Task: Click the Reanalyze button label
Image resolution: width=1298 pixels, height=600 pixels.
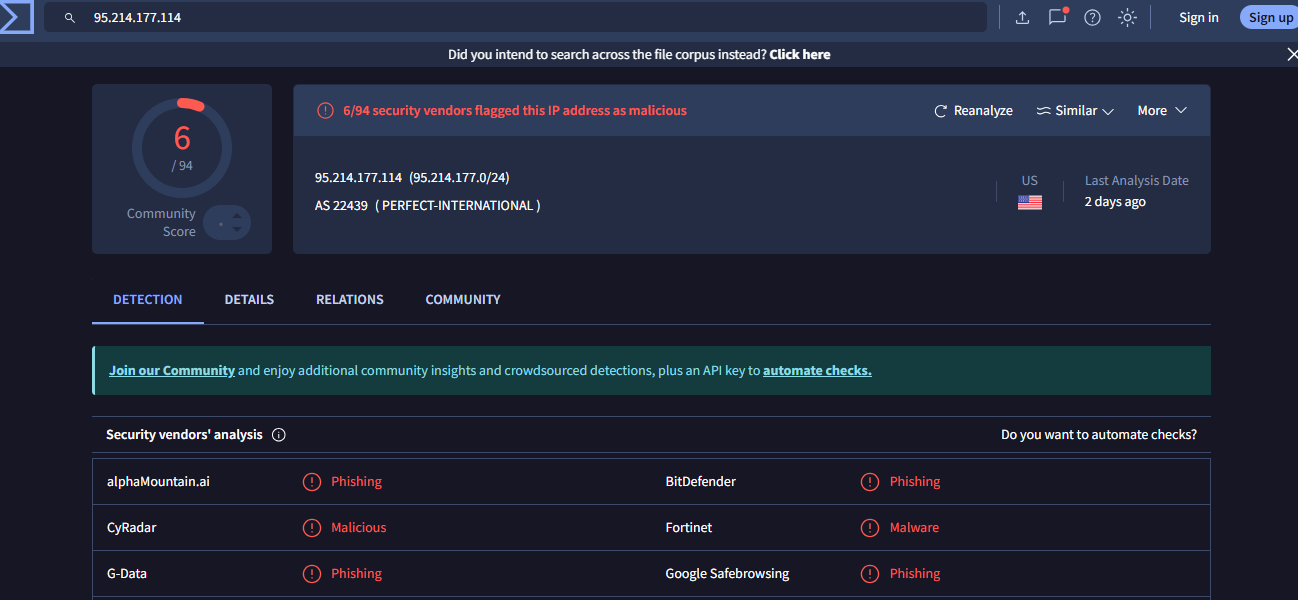Action: point(983,111)
